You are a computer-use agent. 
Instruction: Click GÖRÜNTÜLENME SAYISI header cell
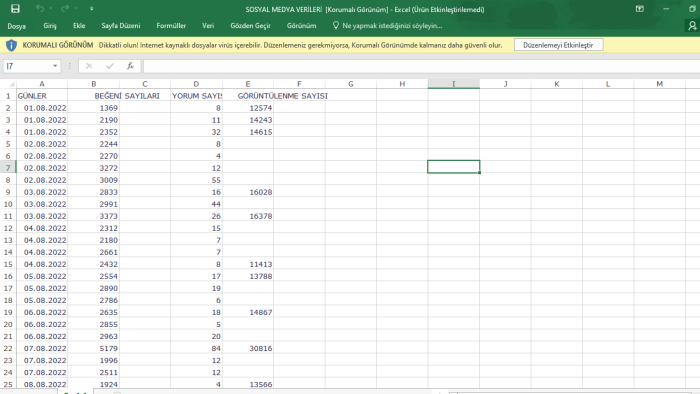point(248,96)
